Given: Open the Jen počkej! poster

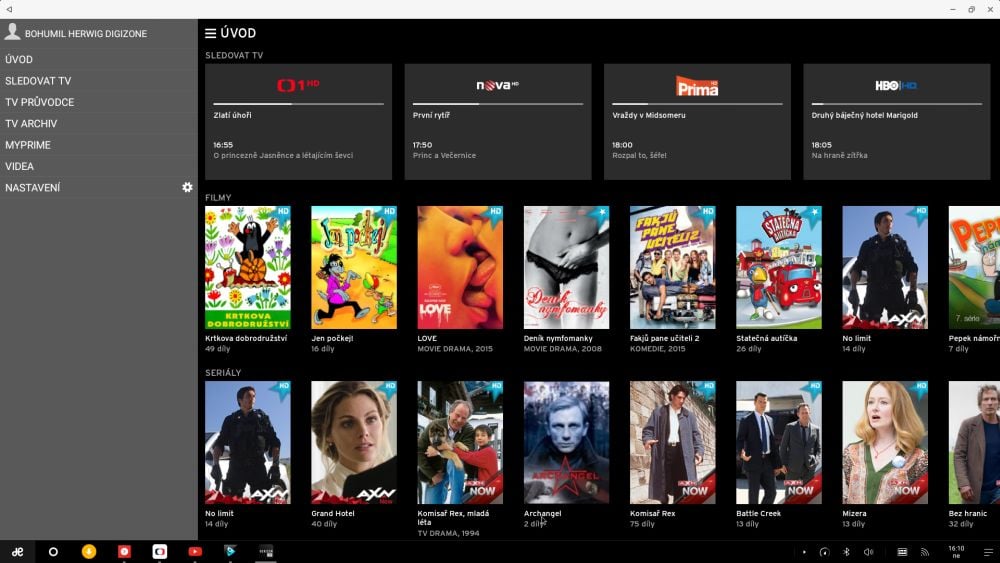Looking at the screenshot, I should click(x=354, y=267).
